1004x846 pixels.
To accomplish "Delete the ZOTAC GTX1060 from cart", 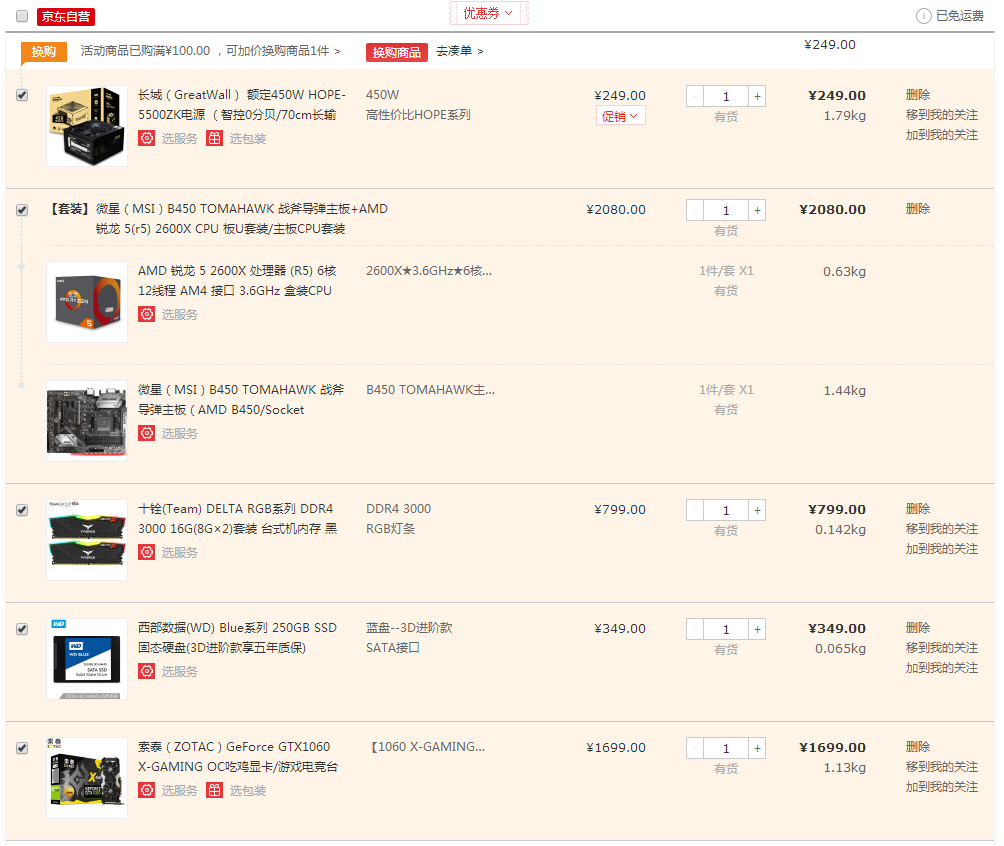I will pos(918,747).
